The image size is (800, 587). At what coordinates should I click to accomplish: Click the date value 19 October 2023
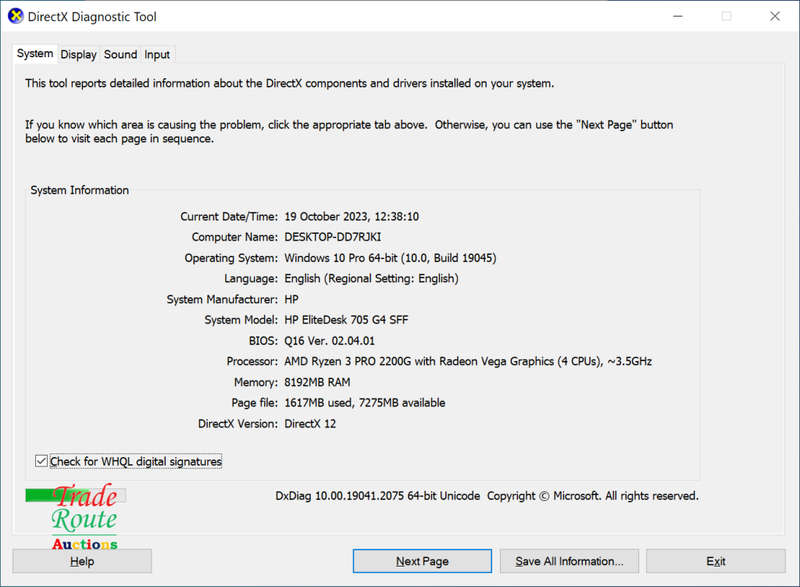click(x=352, y=216)
